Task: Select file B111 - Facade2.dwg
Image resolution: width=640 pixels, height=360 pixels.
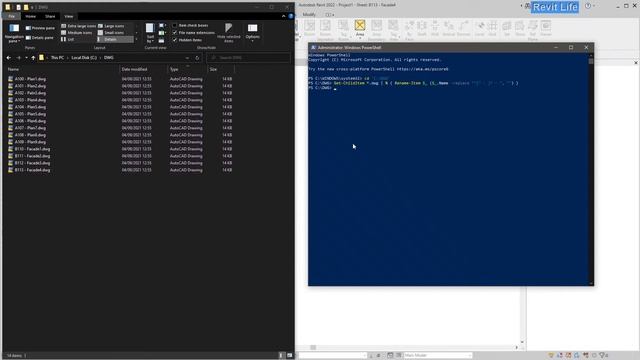Action: click(32, 156)
